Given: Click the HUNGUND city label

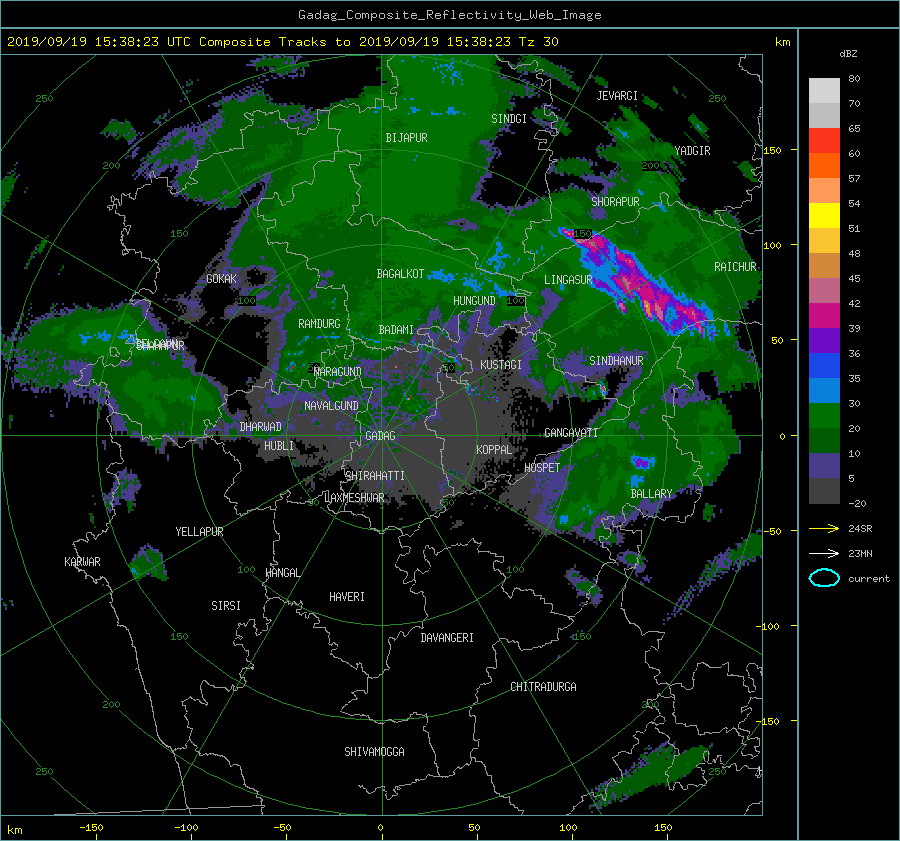Looking at the screenshot, I should point(474,301).
